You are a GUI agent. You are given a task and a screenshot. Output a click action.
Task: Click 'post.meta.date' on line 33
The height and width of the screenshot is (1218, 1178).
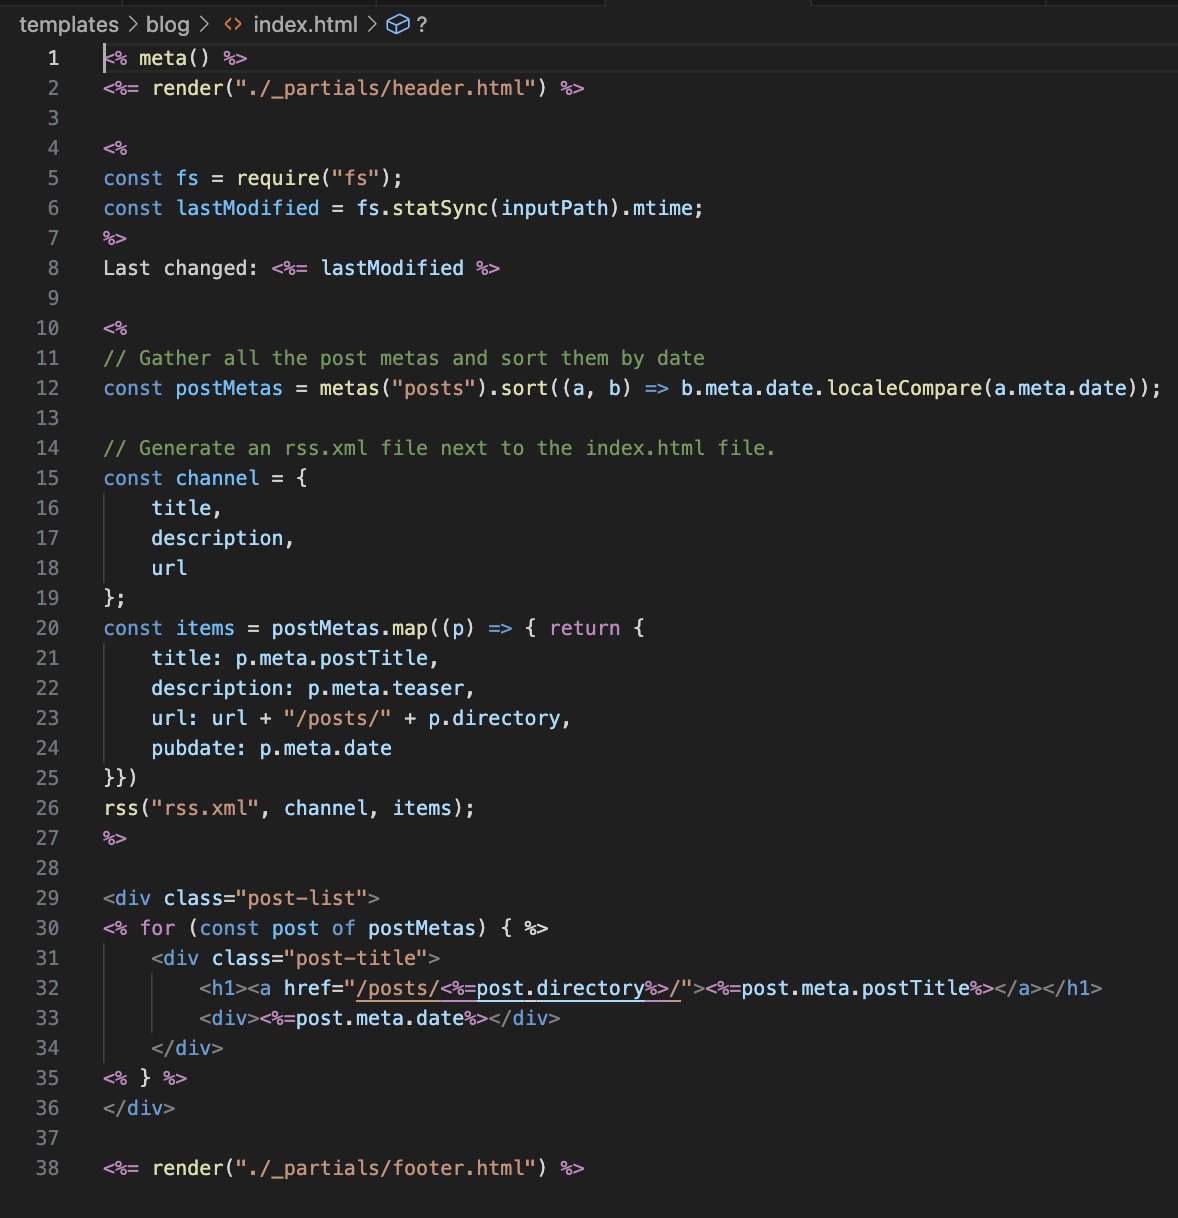380,1018
